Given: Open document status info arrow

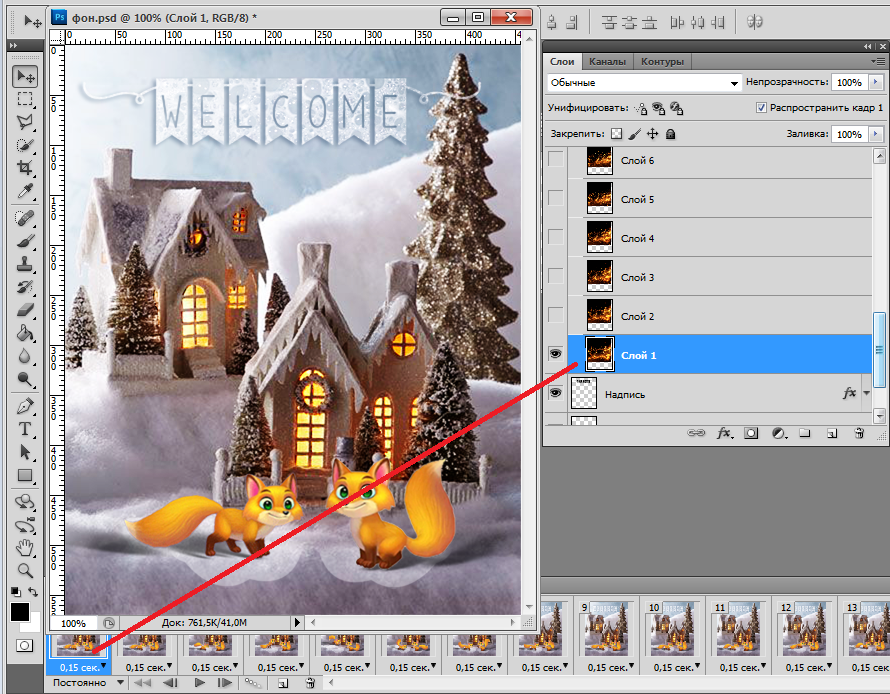Looking at the screenshot, I should 297,623.
